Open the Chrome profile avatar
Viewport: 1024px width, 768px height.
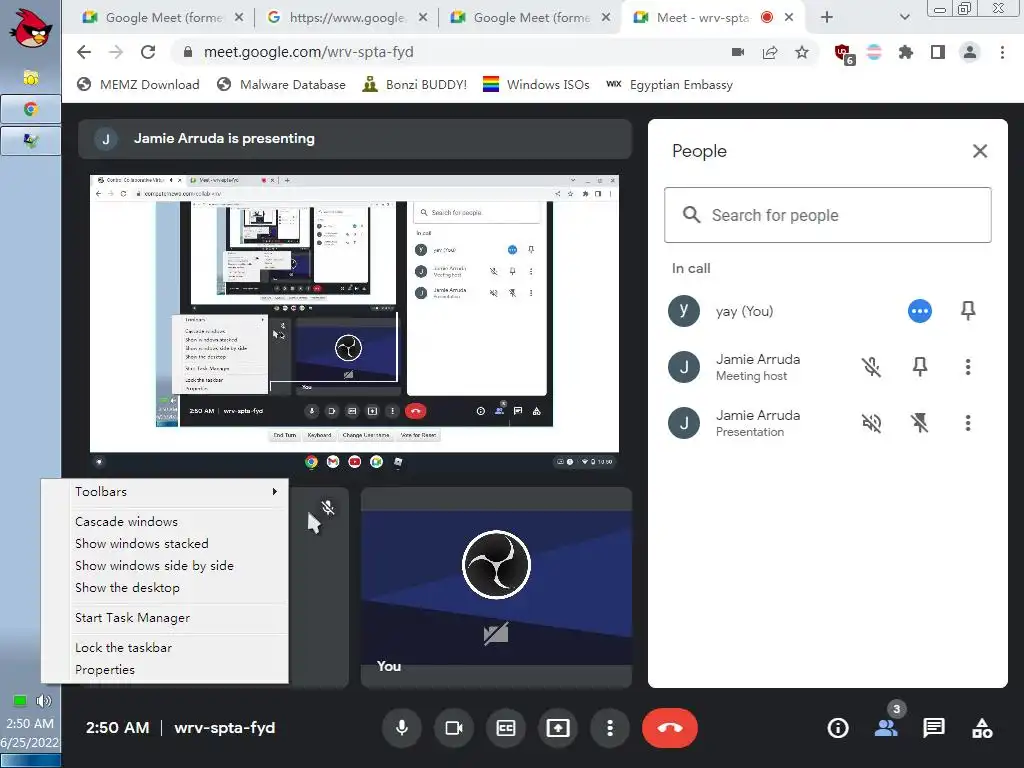coord(970,52)
